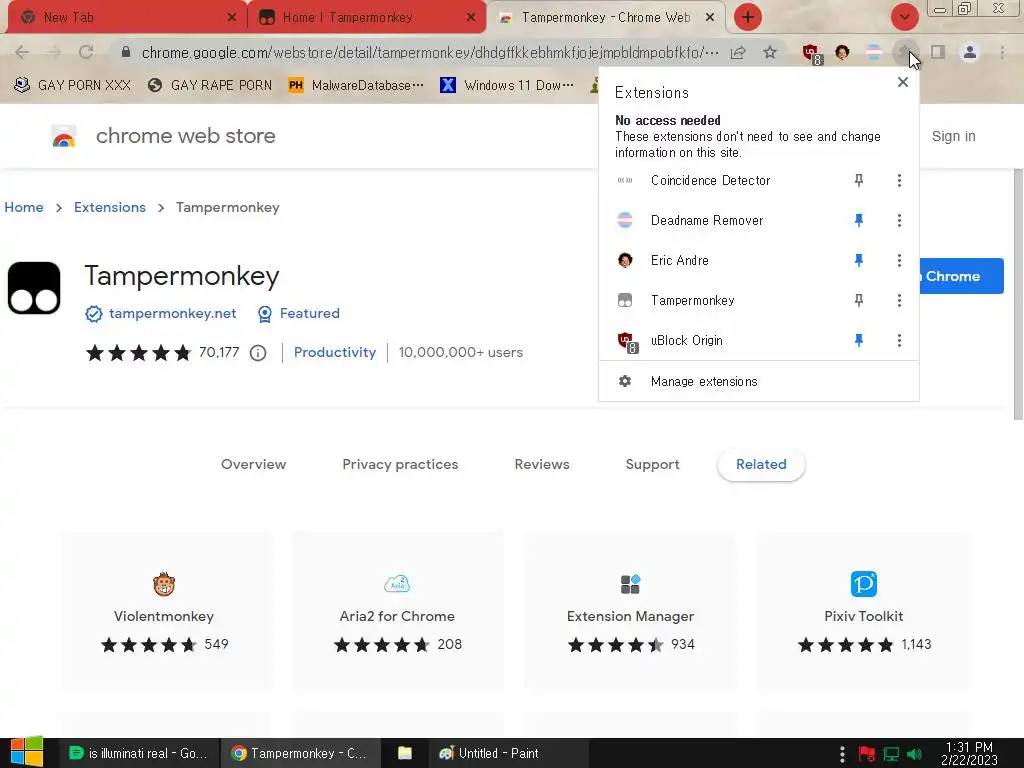This screenshot has width=1024, height=768.
Task: Open the Extension Manager card
Action: click(x=630, y=611)
